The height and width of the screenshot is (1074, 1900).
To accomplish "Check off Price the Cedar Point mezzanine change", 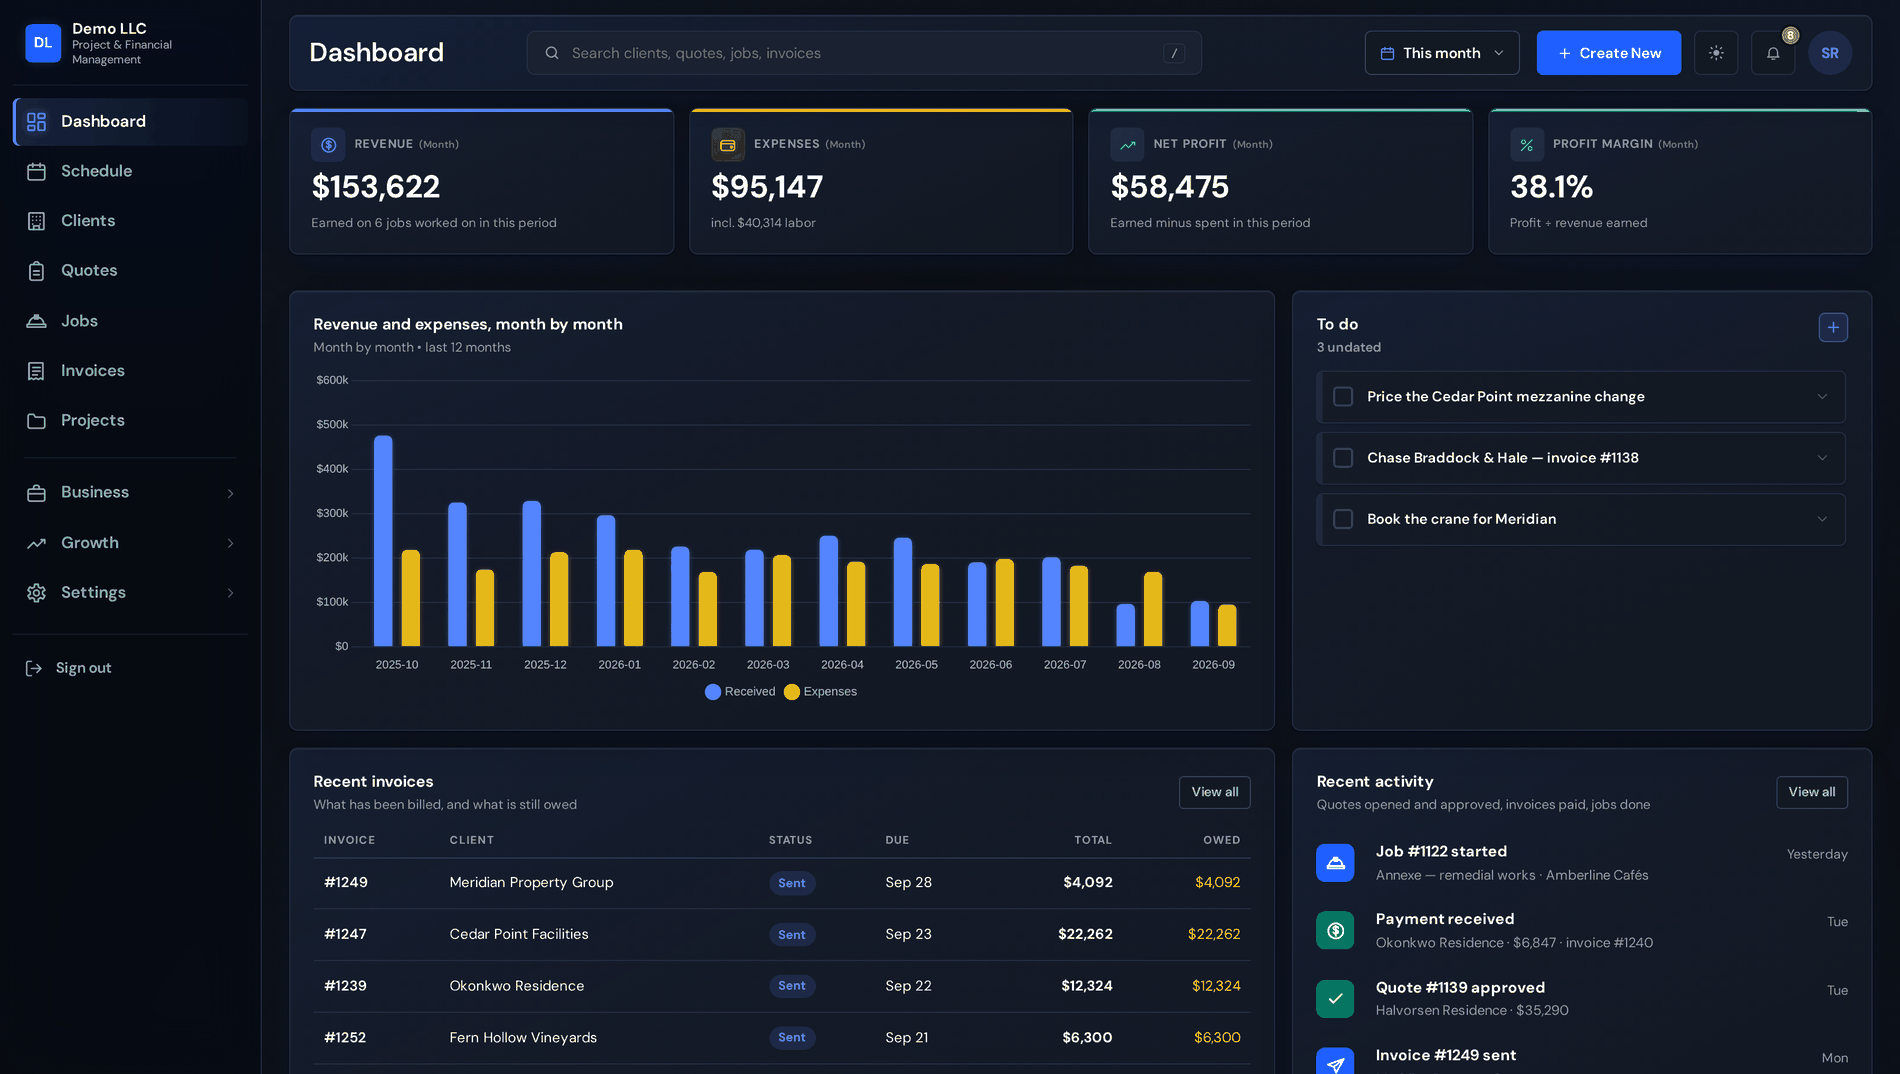I will [1343, 397].
